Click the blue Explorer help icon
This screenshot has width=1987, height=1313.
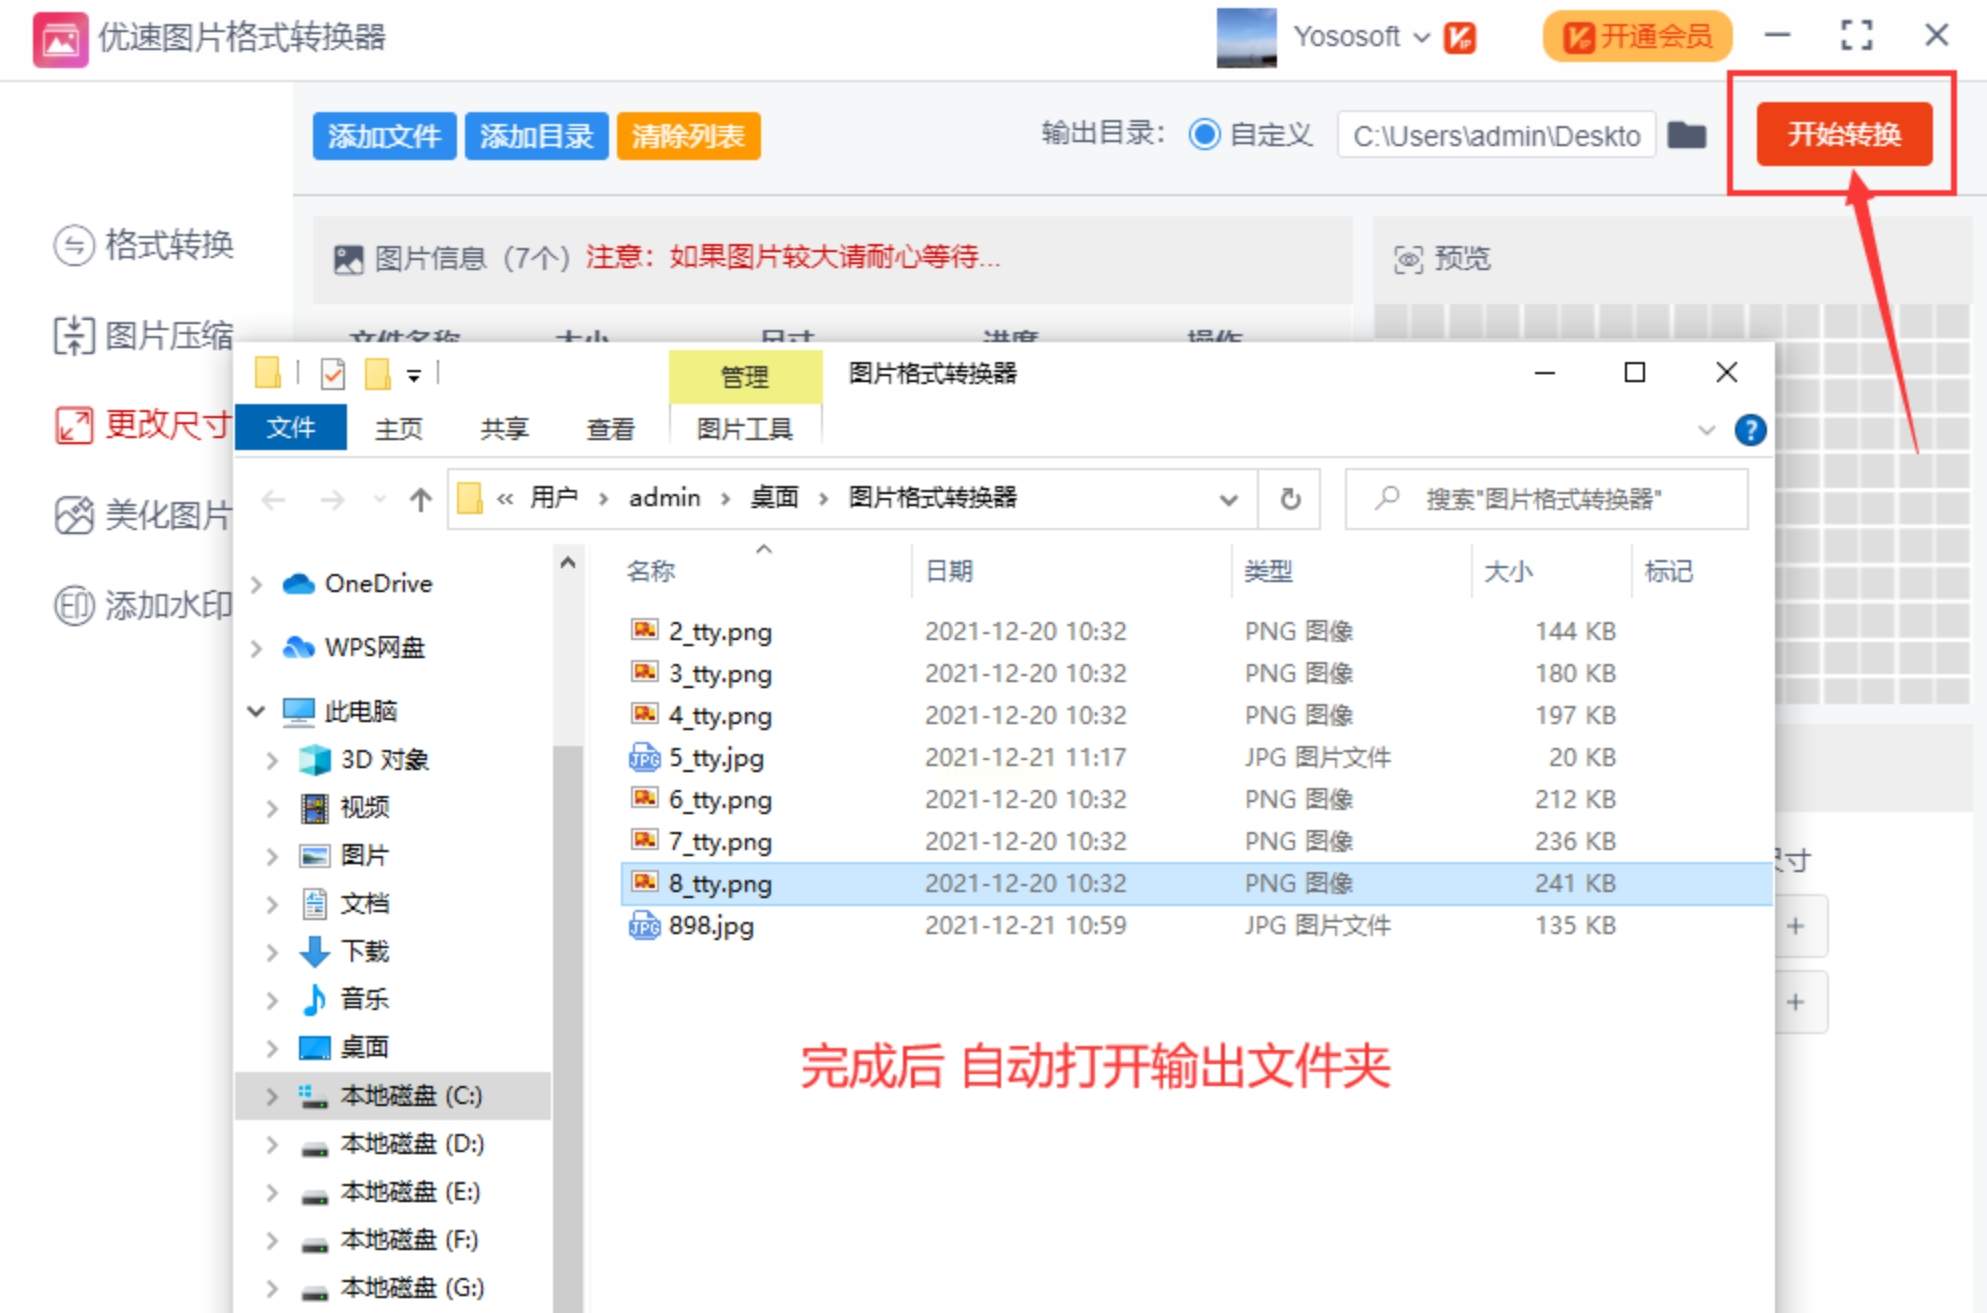click(x=1750, y=430)
